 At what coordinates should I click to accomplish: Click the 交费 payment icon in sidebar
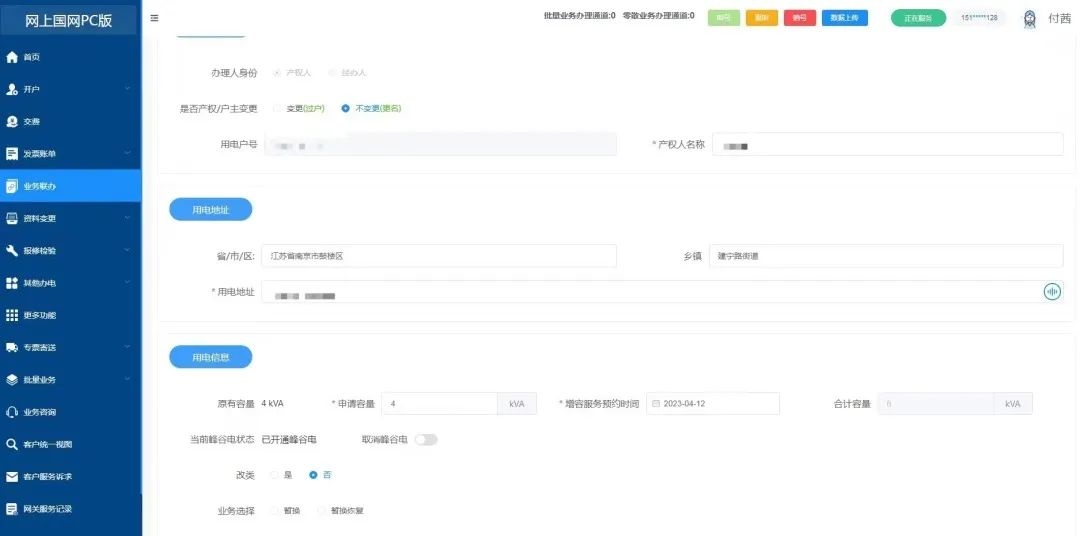pos(12,121)
